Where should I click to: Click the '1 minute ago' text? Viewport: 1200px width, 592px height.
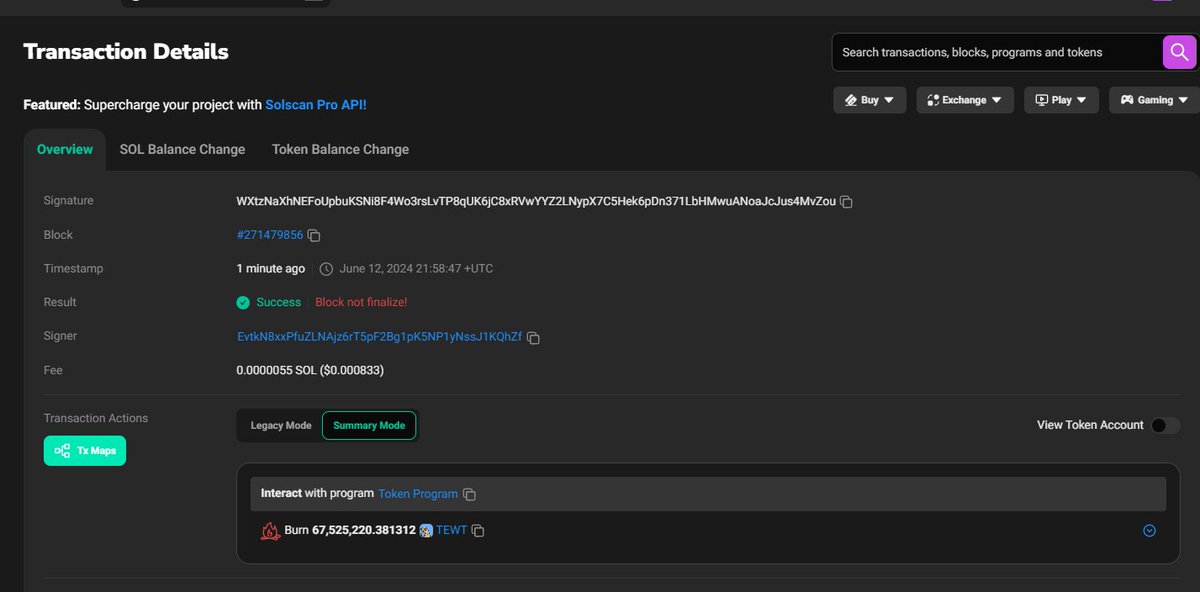point(271,269)
